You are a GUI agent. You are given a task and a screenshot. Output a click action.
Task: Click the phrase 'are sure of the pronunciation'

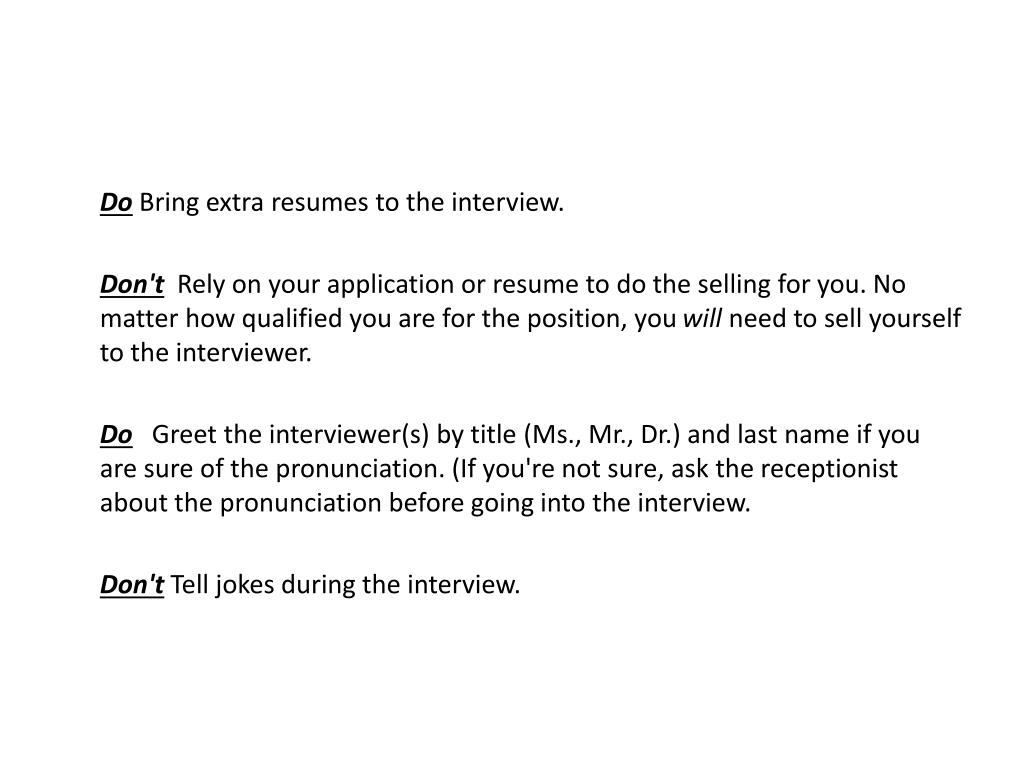[268, 470]
